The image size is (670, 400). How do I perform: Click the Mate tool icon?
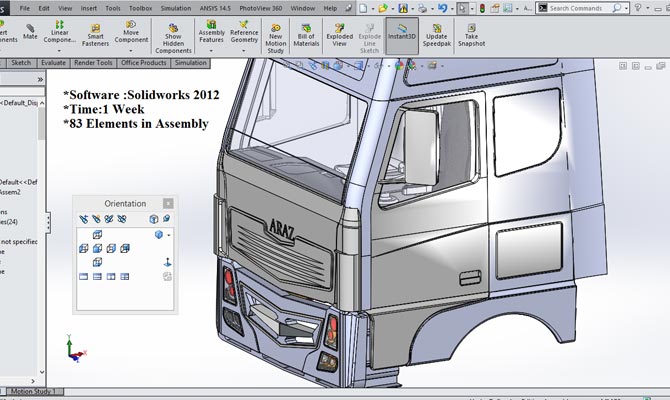[30, 29]
